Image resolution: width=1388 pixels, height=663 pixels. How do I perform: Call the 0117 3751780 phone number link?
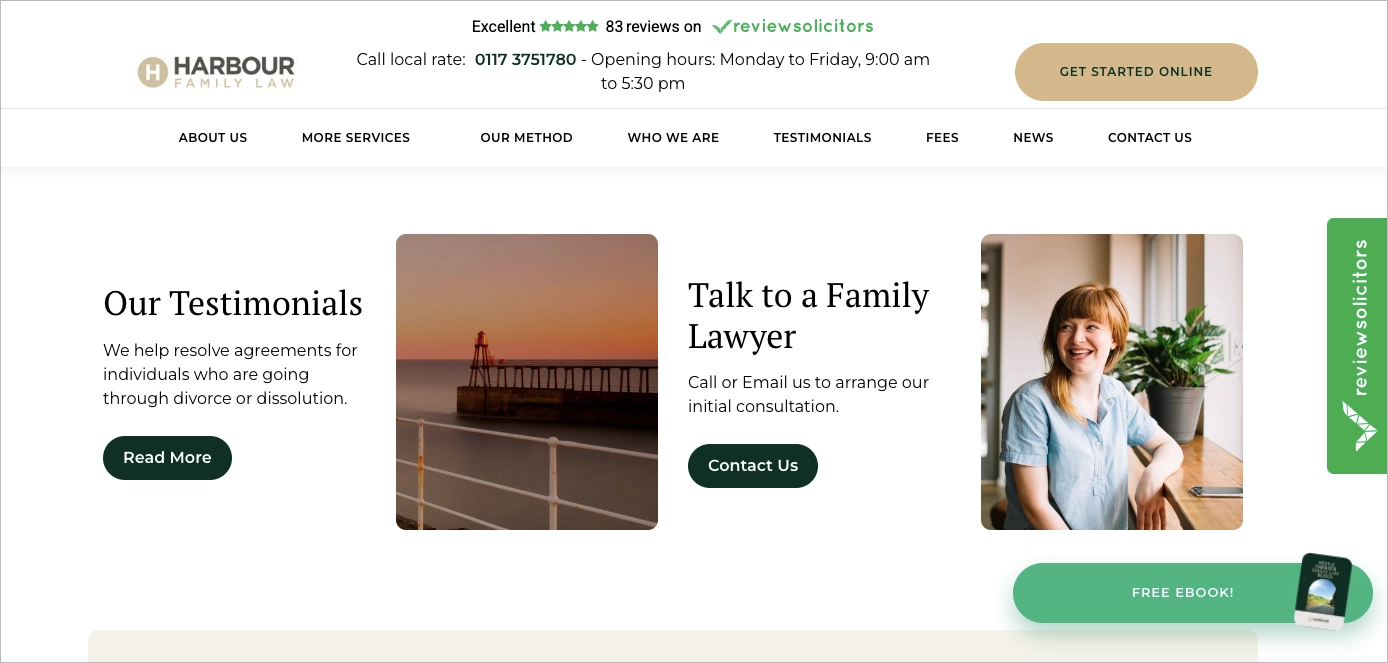(525, 59)
